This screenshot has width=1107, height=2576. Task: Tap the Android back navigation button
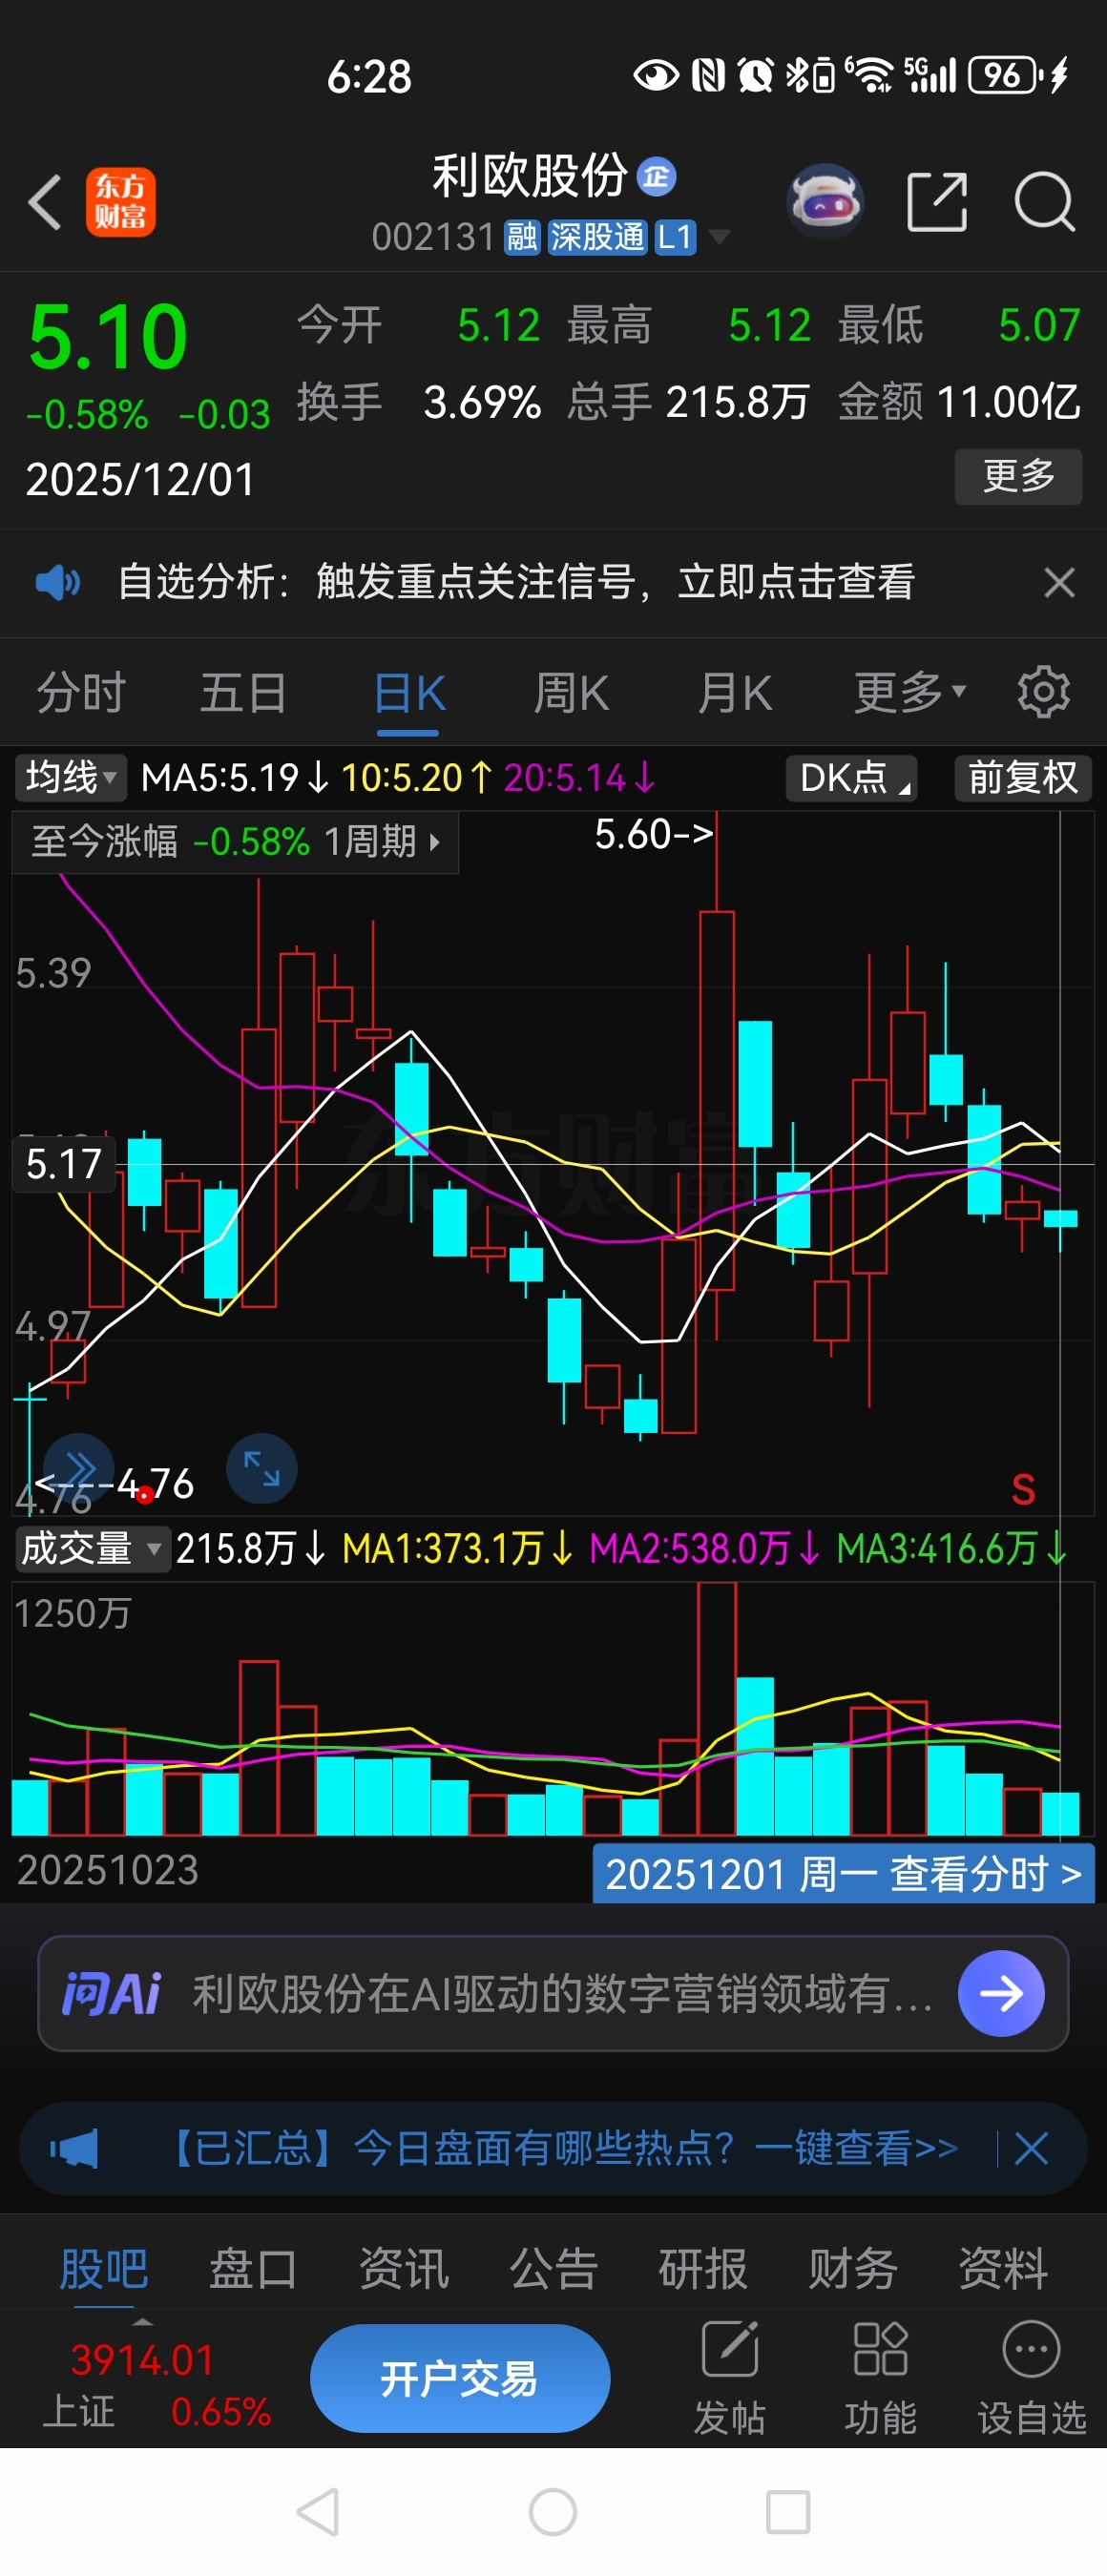319,2512
